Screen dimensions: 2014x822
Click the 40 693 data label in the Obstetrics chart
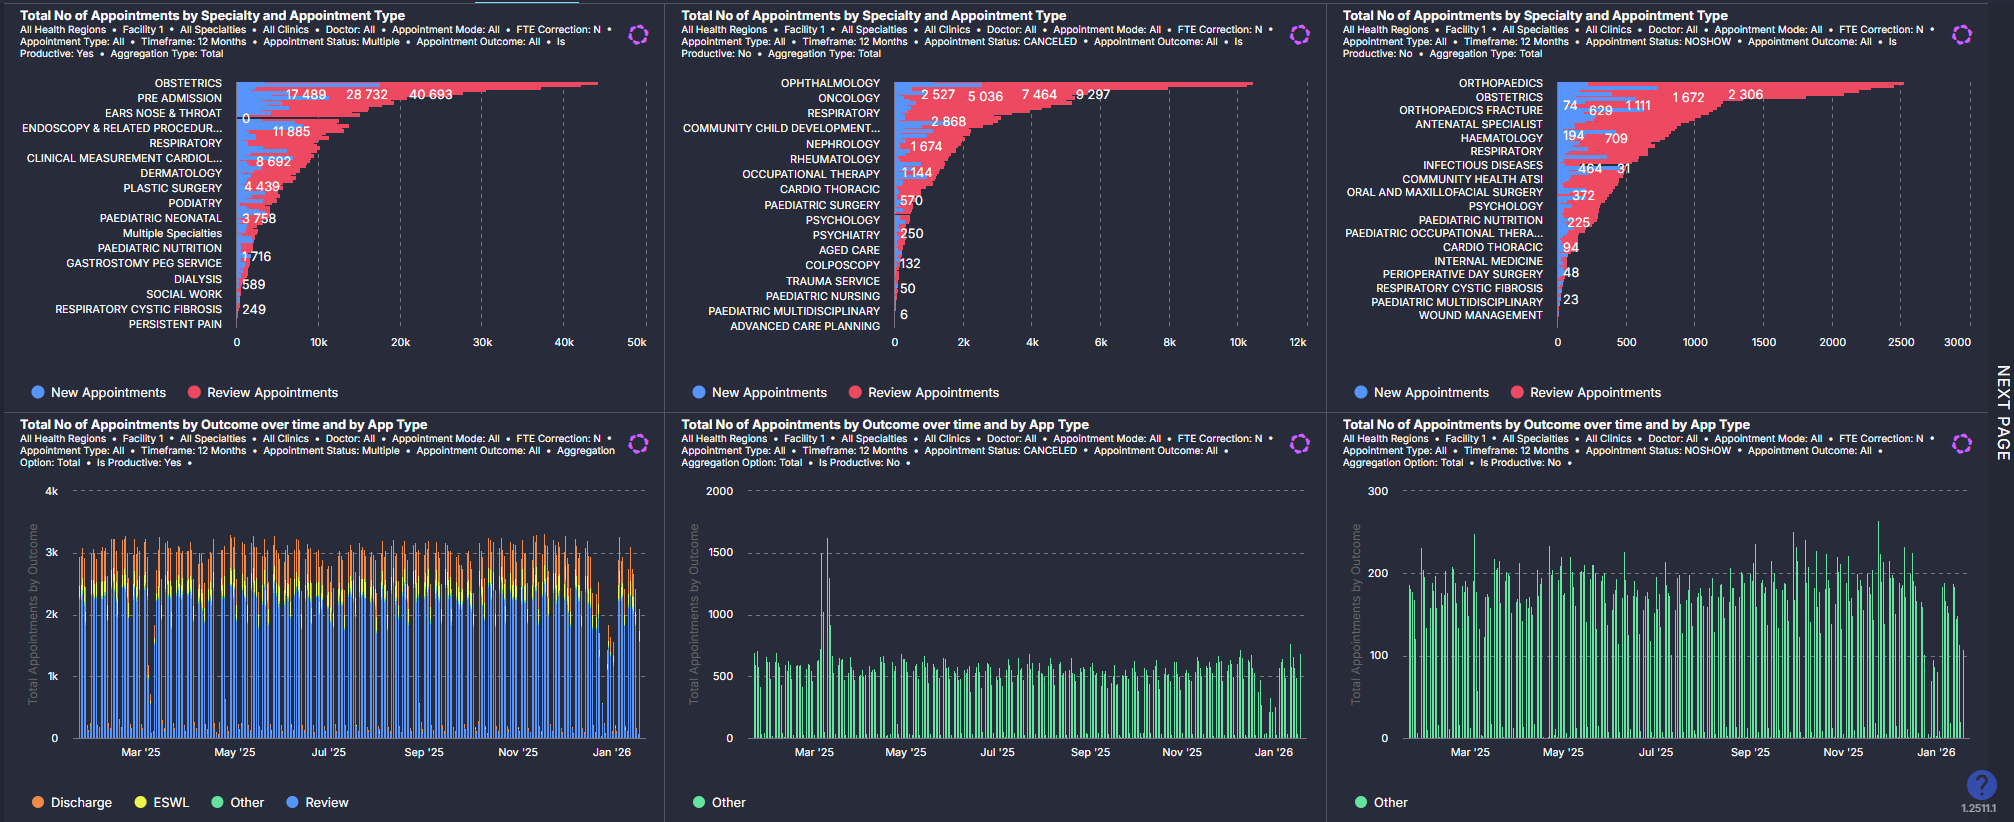pos(431,95)
